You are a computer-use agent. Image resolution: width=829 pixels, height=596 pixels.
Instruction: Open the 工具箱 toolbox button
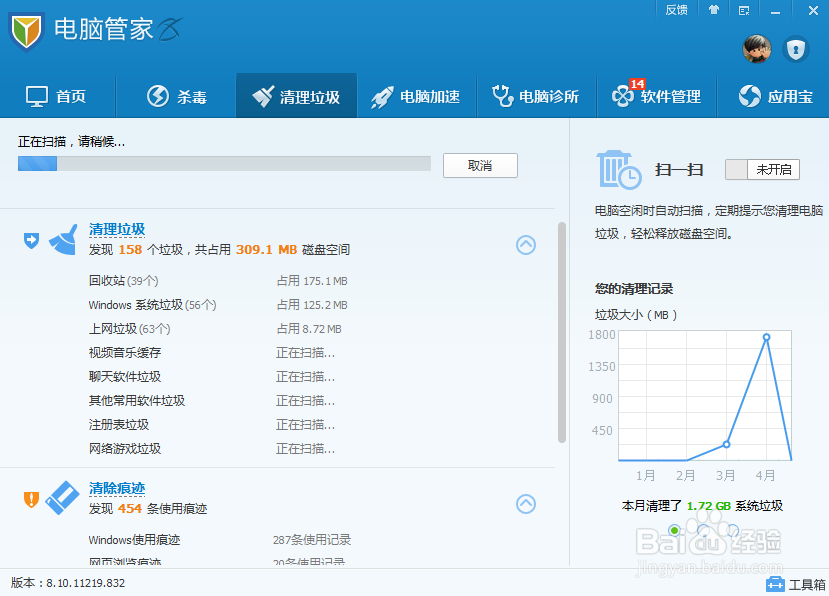point(796,584)
